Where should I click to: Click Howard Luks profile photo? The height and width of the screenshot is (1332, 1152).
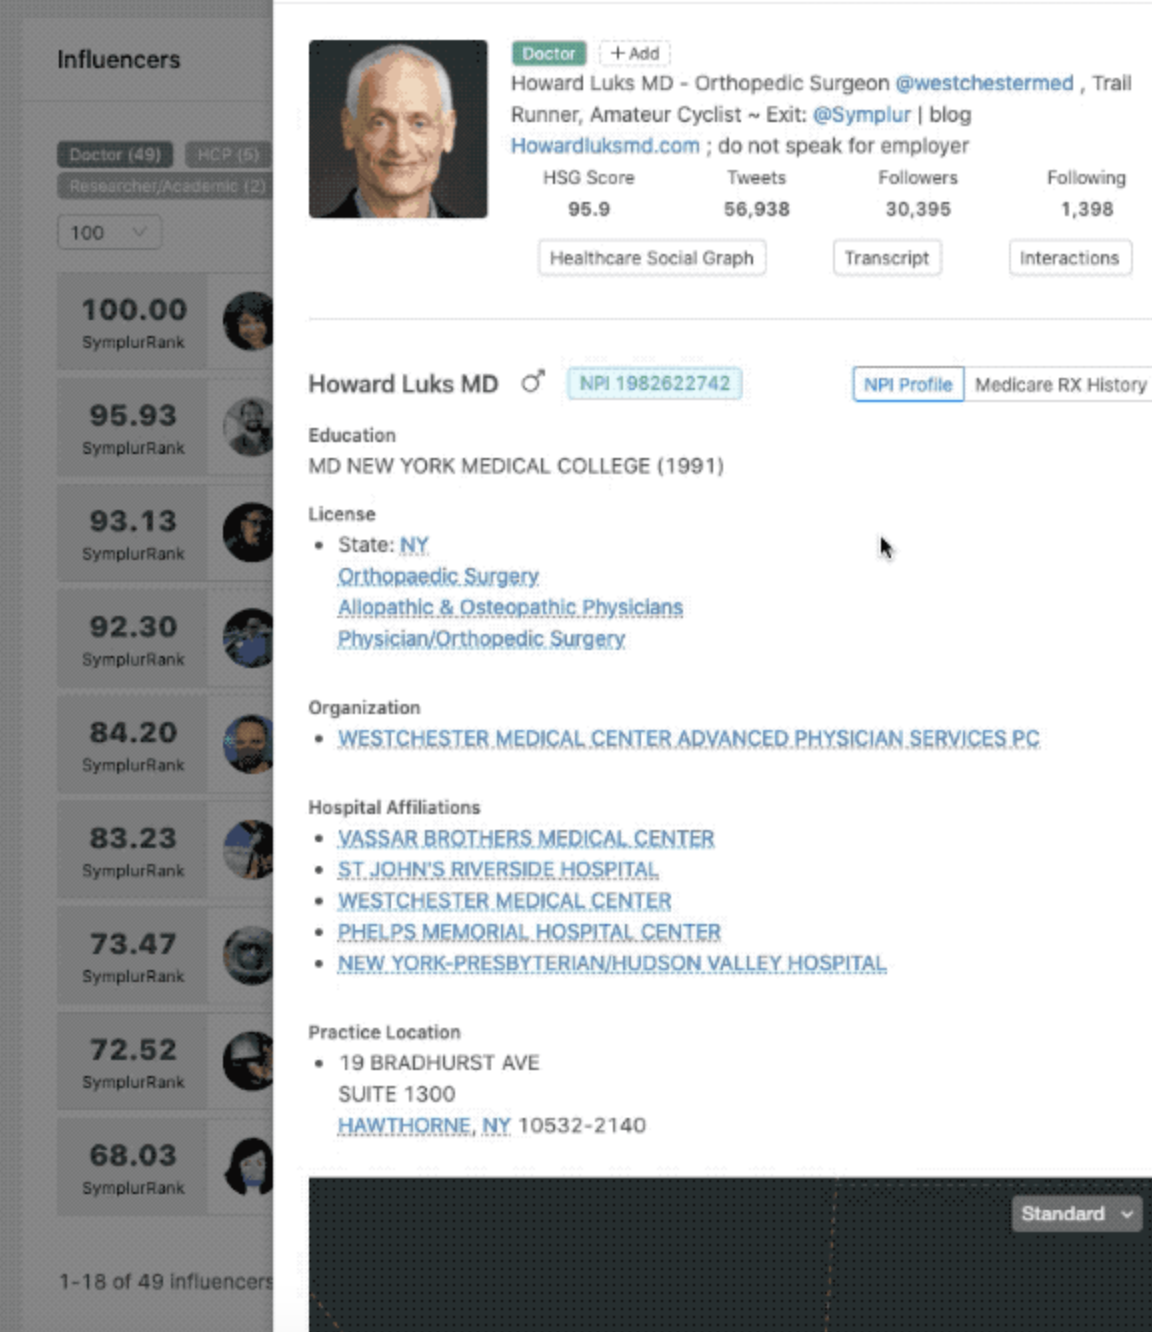click(x=398, y=129)
